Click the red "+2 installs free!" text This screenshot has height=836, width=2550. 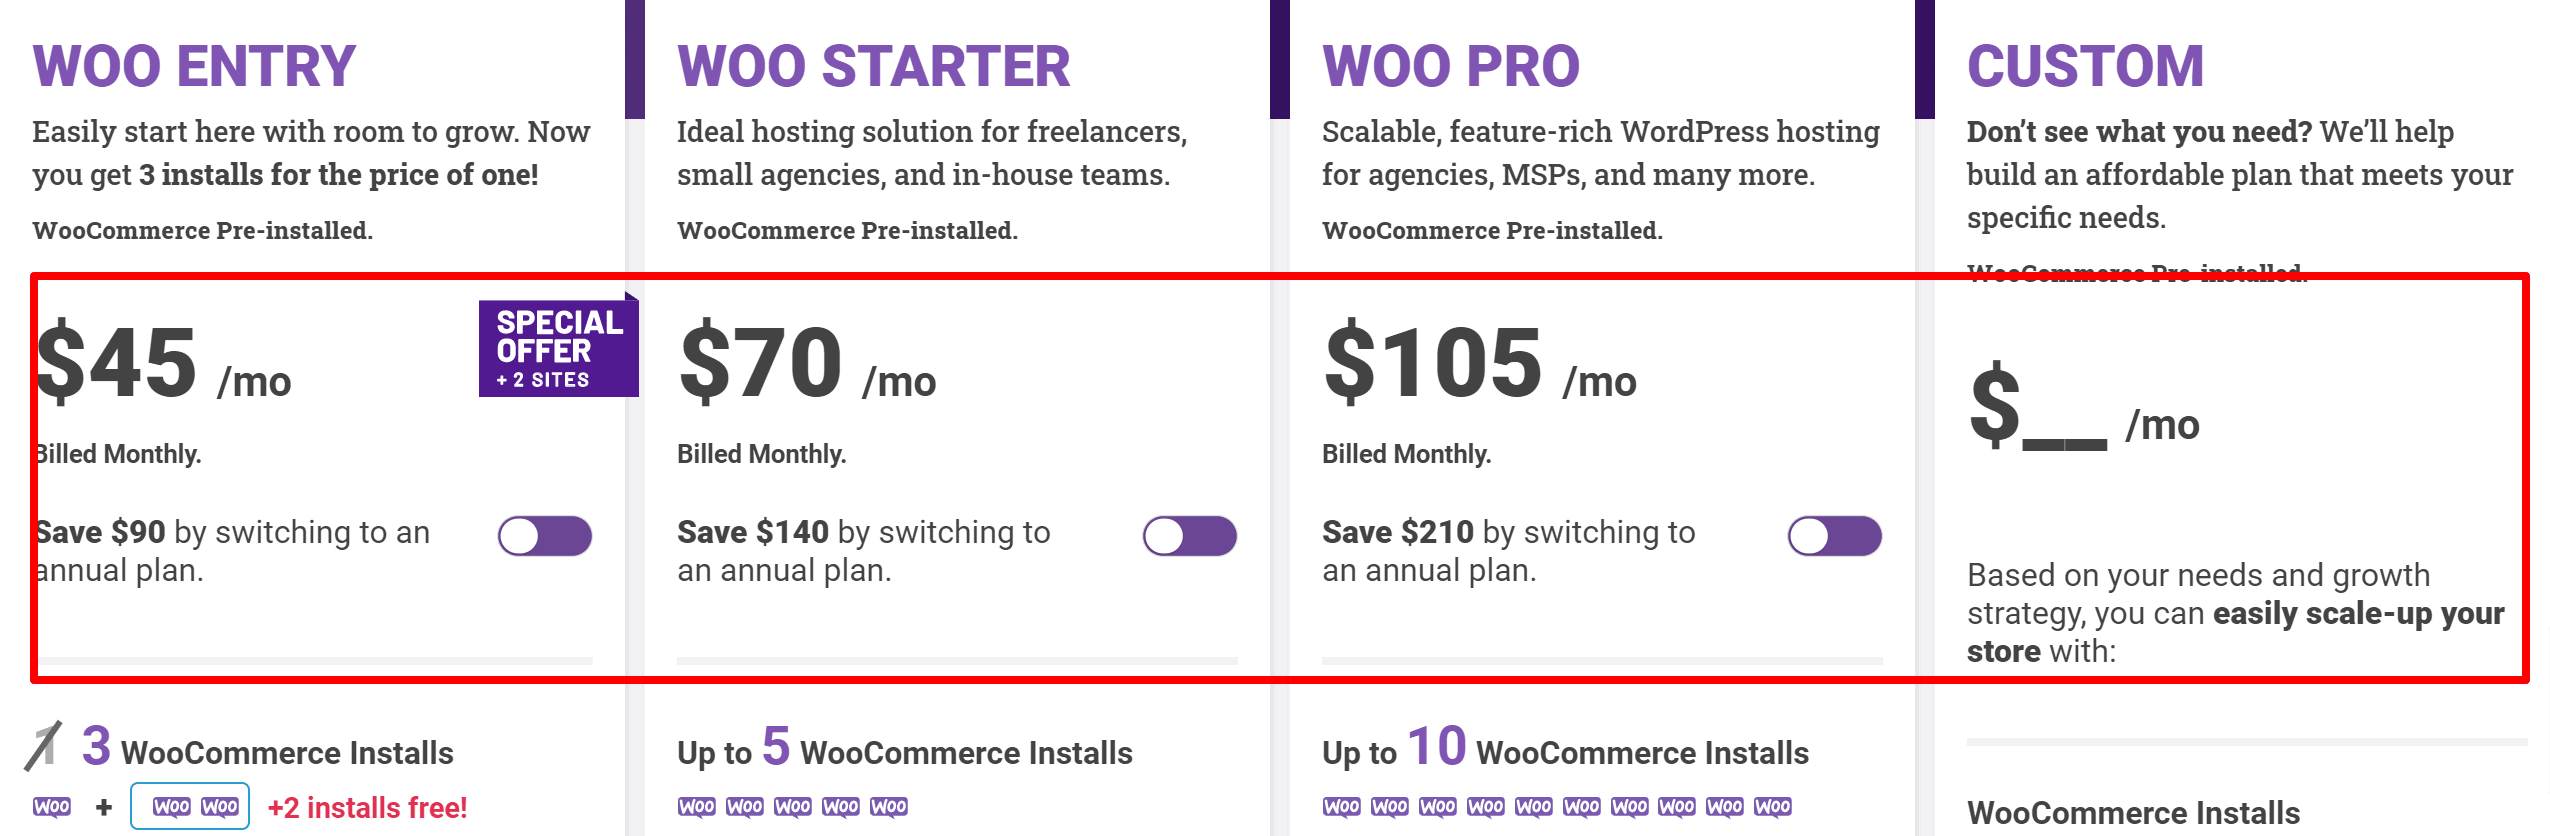(x=367, y=808)
